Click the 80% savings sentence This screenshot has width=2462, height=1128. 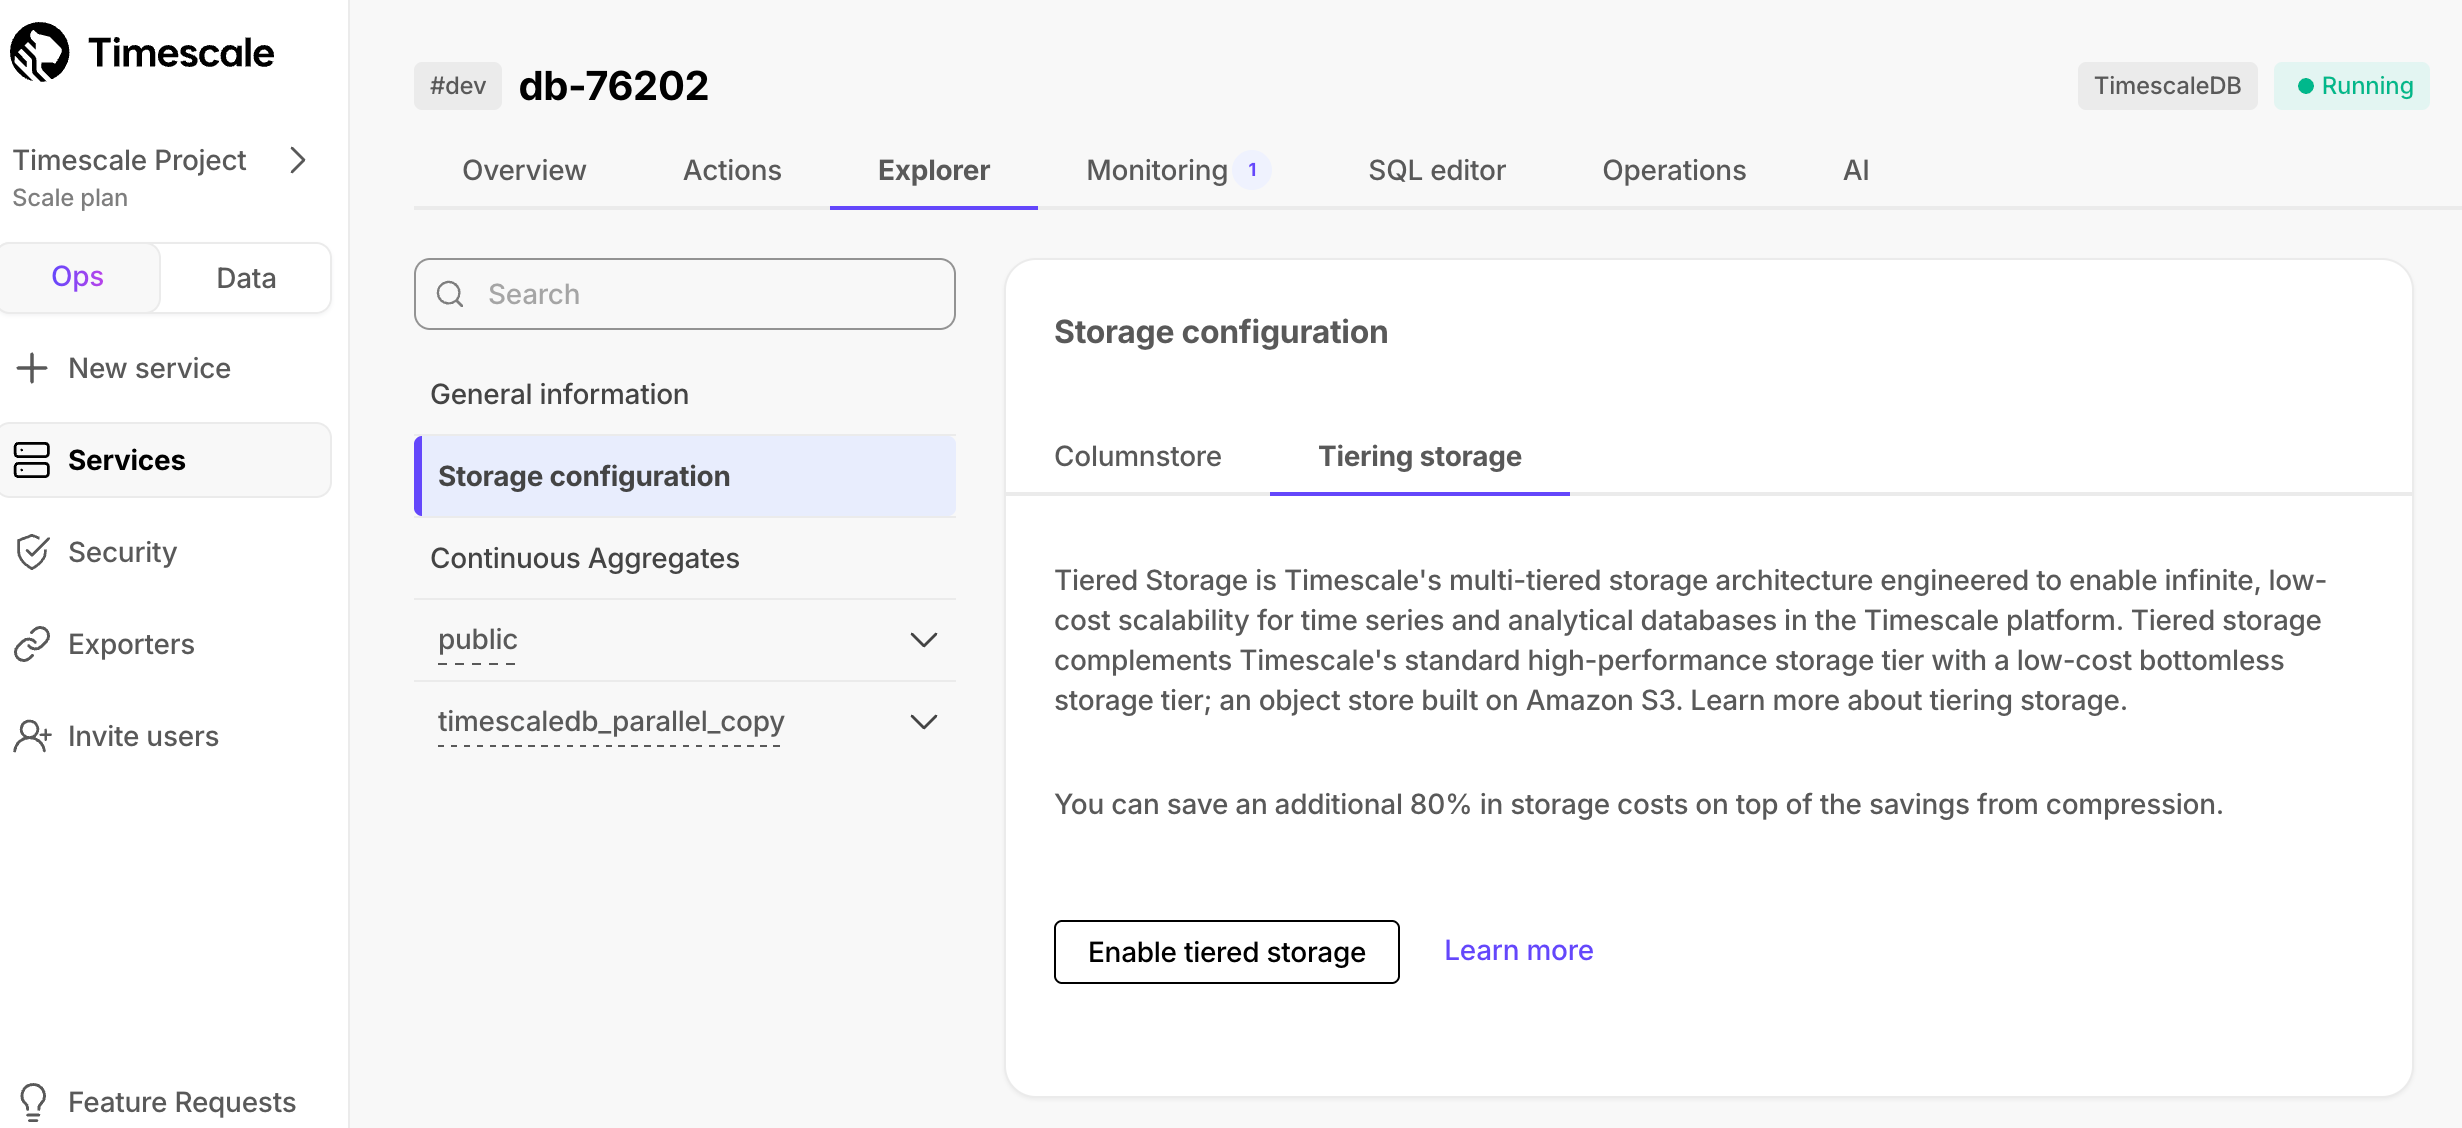tap(1638, 804)
